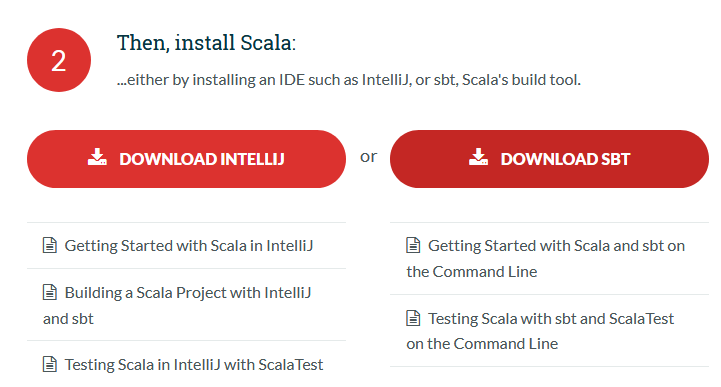Viewport: 721px width, 387px height.
Task: Click the subtitle about installing an IDE
Action: (x=349, y=80)
